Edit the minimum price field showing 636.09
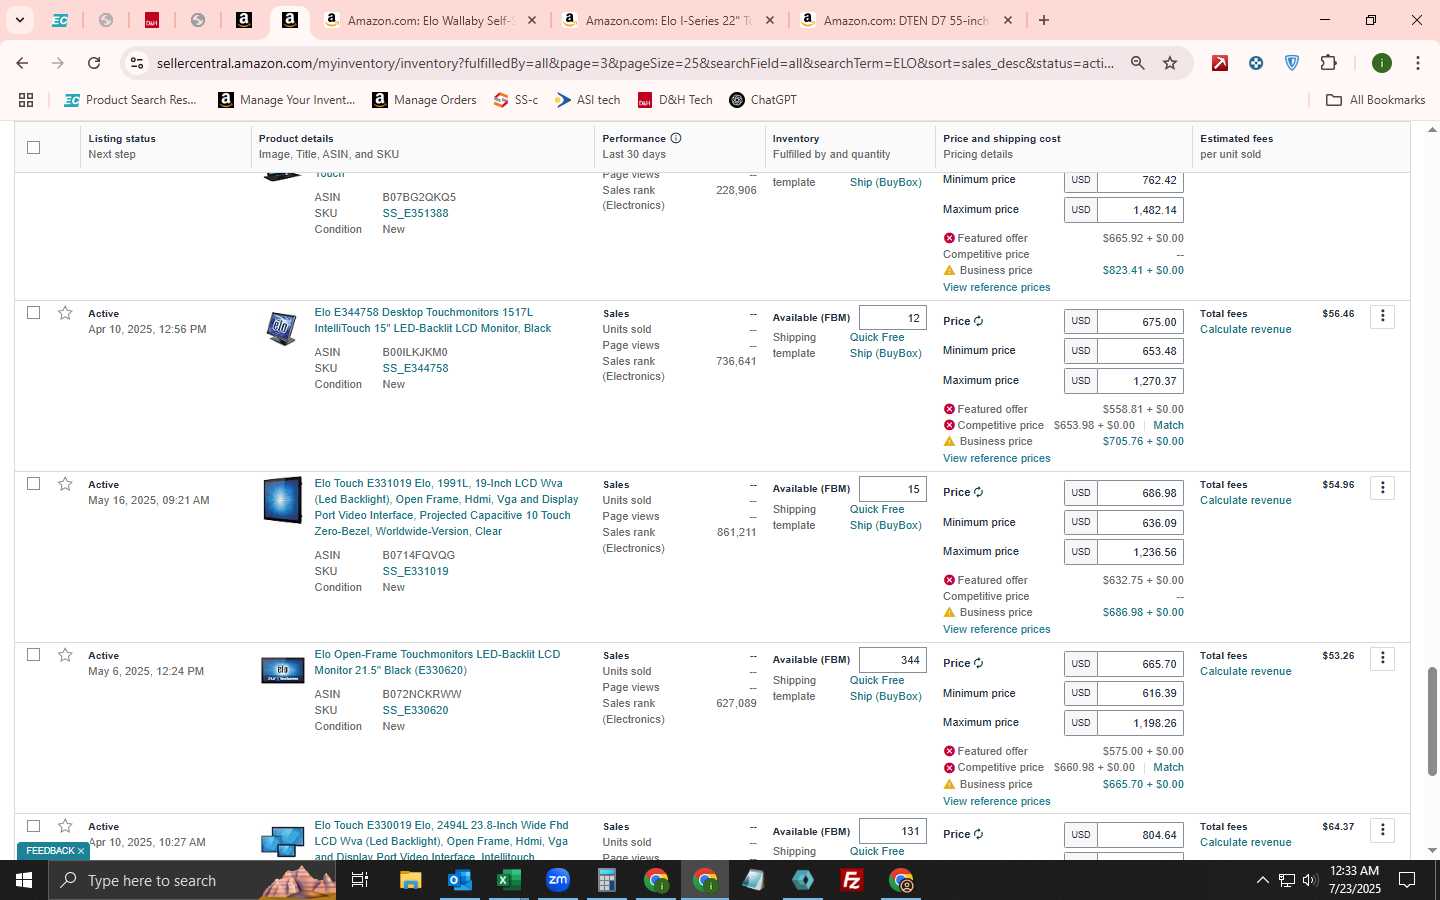 point(1140,523)
